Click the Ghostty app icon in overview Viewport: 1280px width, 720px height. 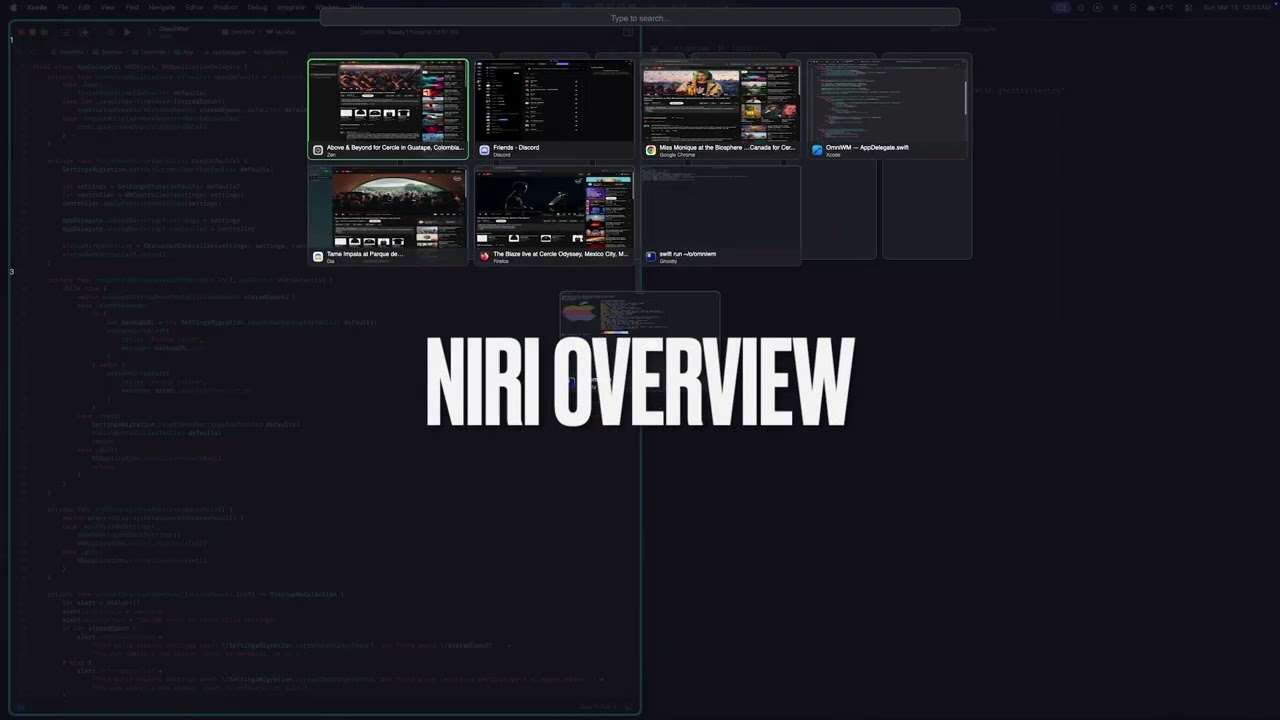point(651,257)
